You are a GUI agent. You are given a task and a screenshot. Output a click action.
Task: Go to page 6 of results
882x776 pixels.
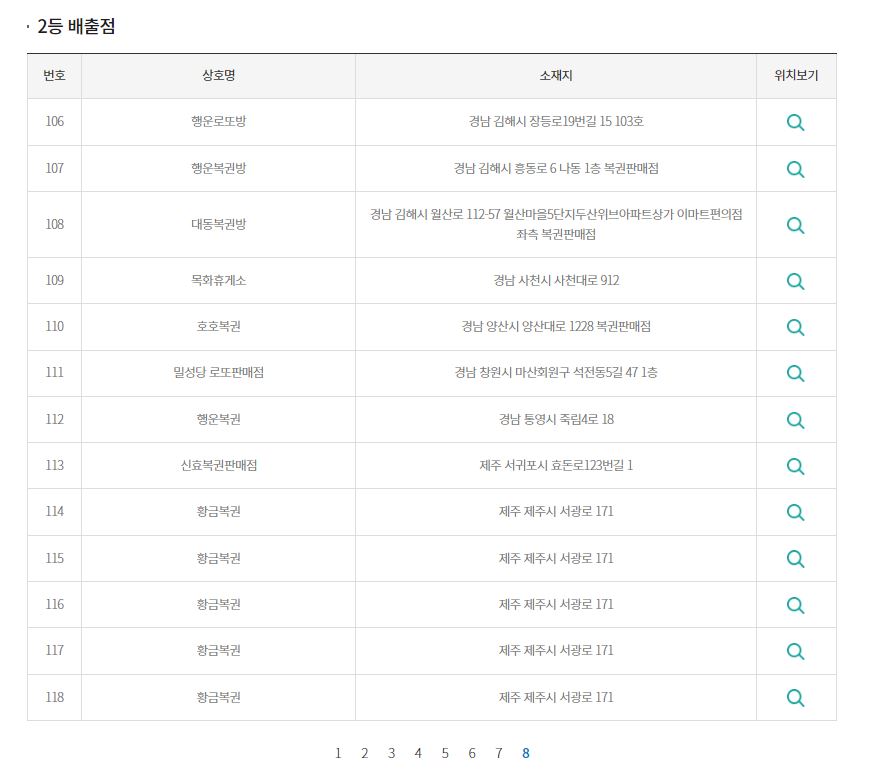click(472, 753)
